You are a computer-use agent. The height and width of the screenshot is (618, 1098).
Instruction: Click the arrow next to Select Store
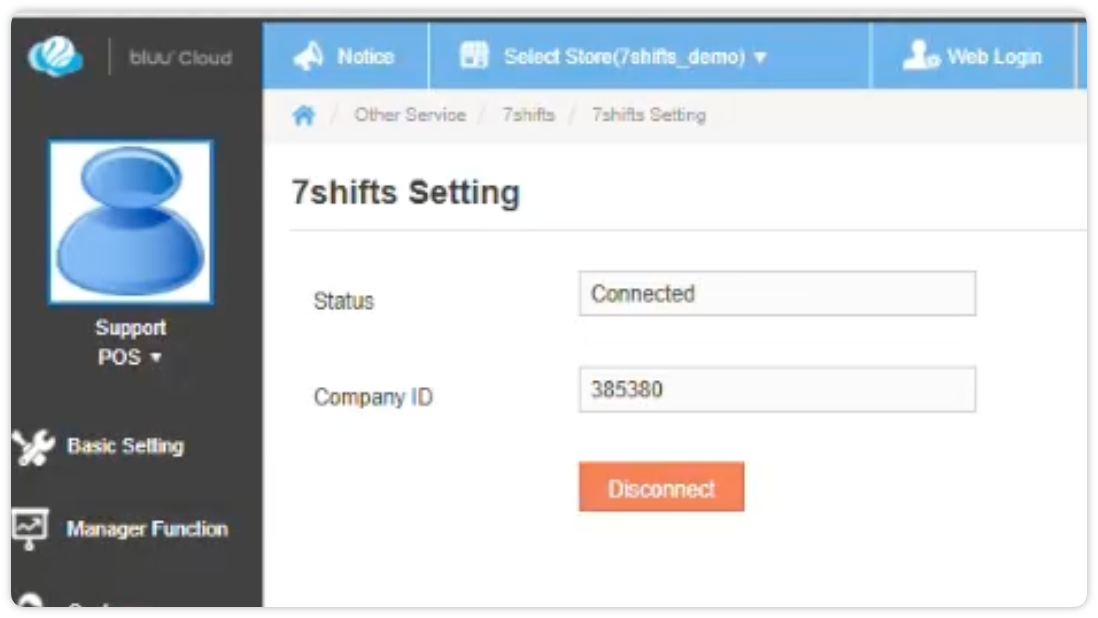[760, 58]
